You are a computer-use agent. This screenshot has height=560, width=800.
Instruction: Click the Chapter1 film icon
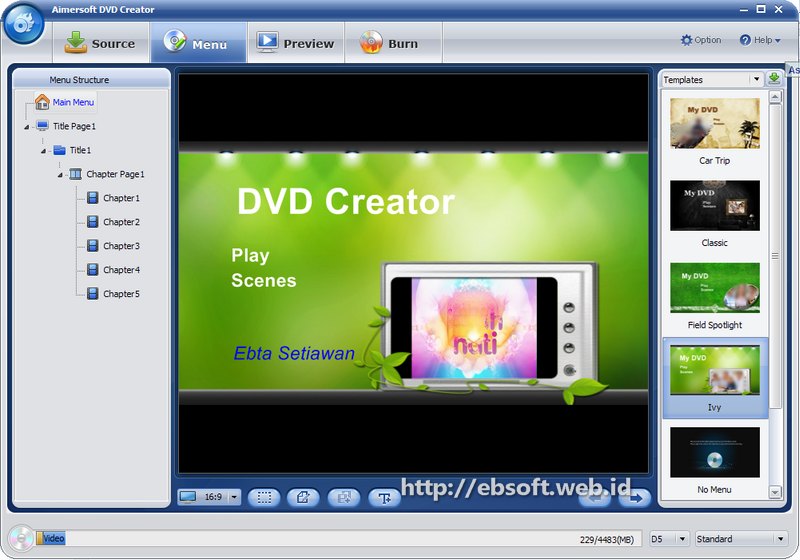click(x=92, y=198)
